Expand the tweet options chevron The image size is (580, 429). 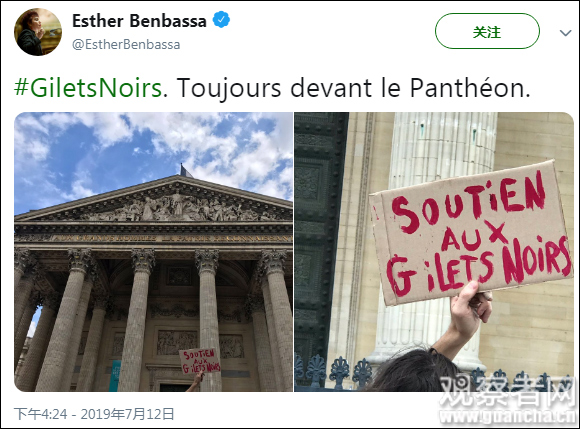pos(566,33)
